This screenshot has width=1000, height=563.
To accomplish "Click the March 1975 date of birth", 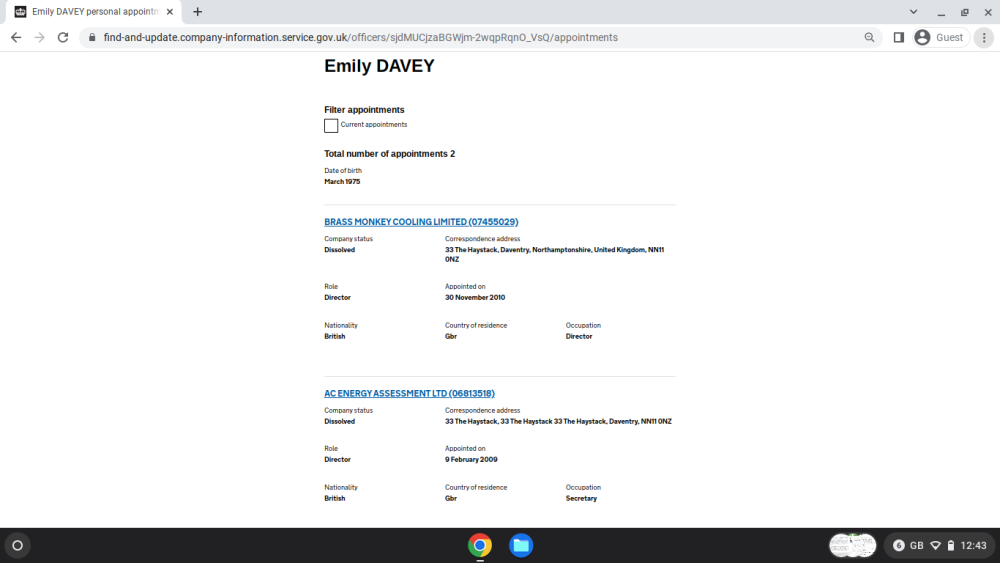I will (342, 182).
